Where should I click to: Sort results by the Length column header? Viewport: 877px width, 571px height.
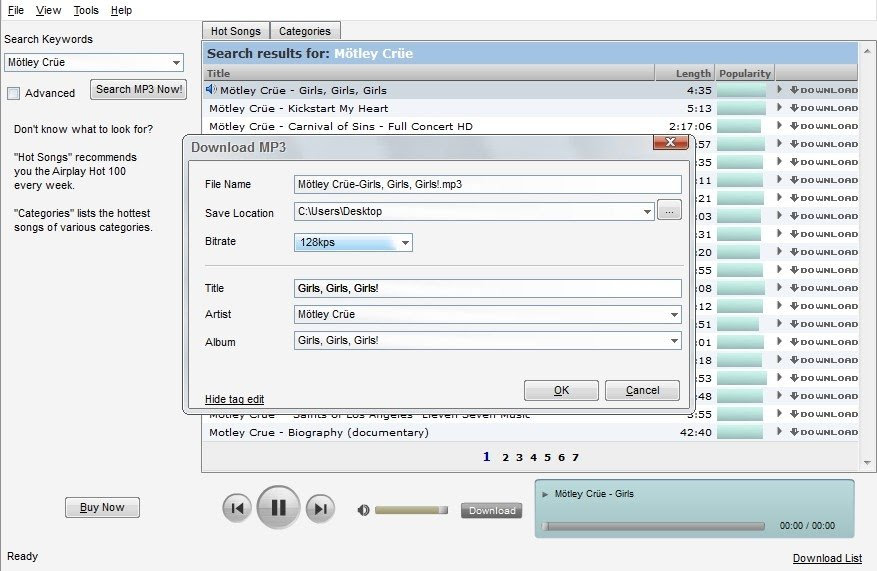(685, 73)
